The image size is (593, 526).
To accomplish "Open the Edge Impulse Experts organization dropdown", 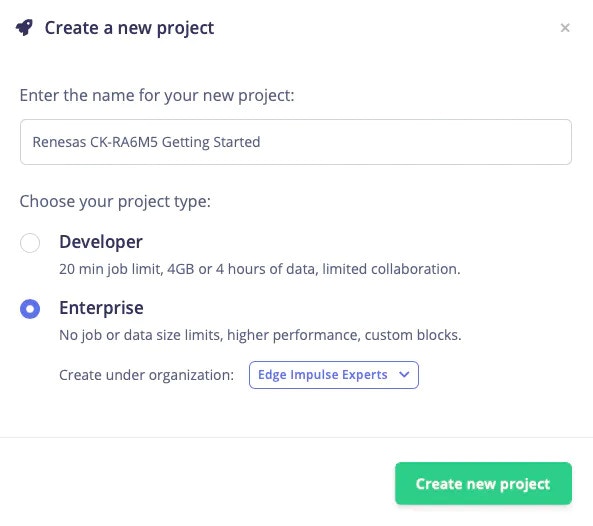I will point(334,375).
